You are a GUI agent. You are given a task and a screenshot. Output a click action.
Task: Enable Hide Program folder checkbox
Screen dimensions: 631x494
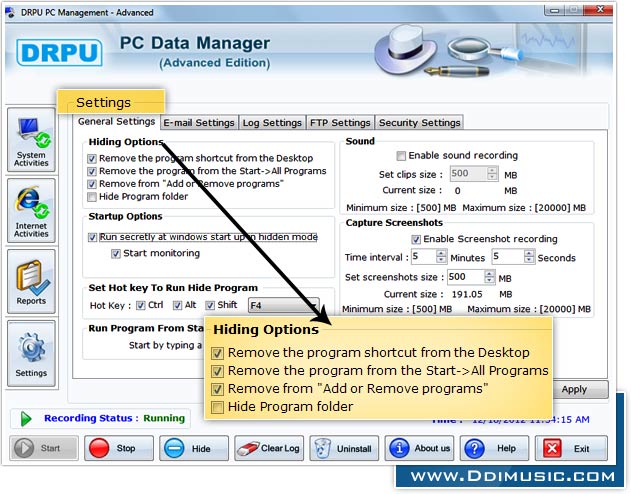(x=92, y=197)
